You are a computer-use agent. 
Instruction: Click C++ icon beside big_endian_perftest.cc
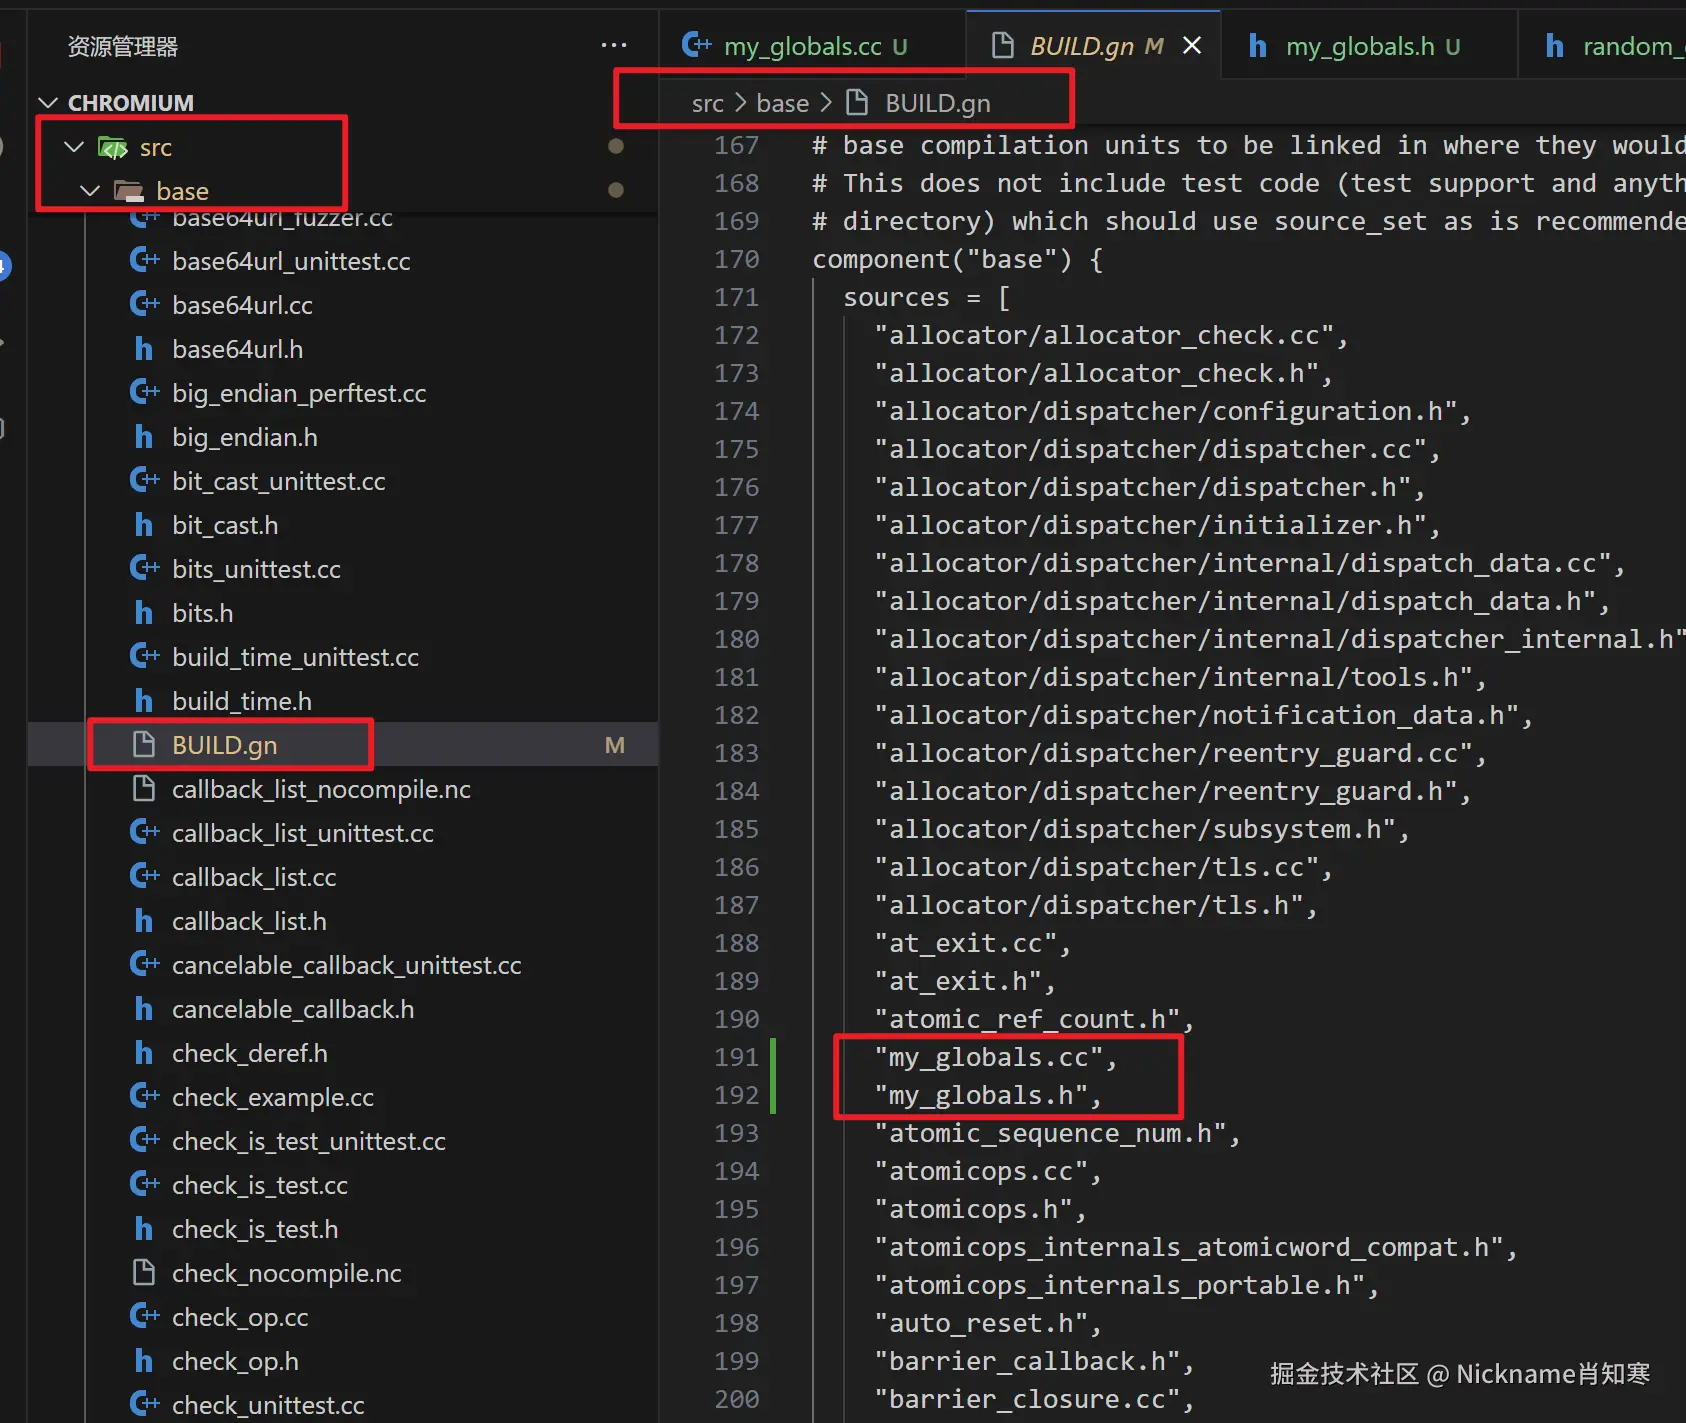144,393
